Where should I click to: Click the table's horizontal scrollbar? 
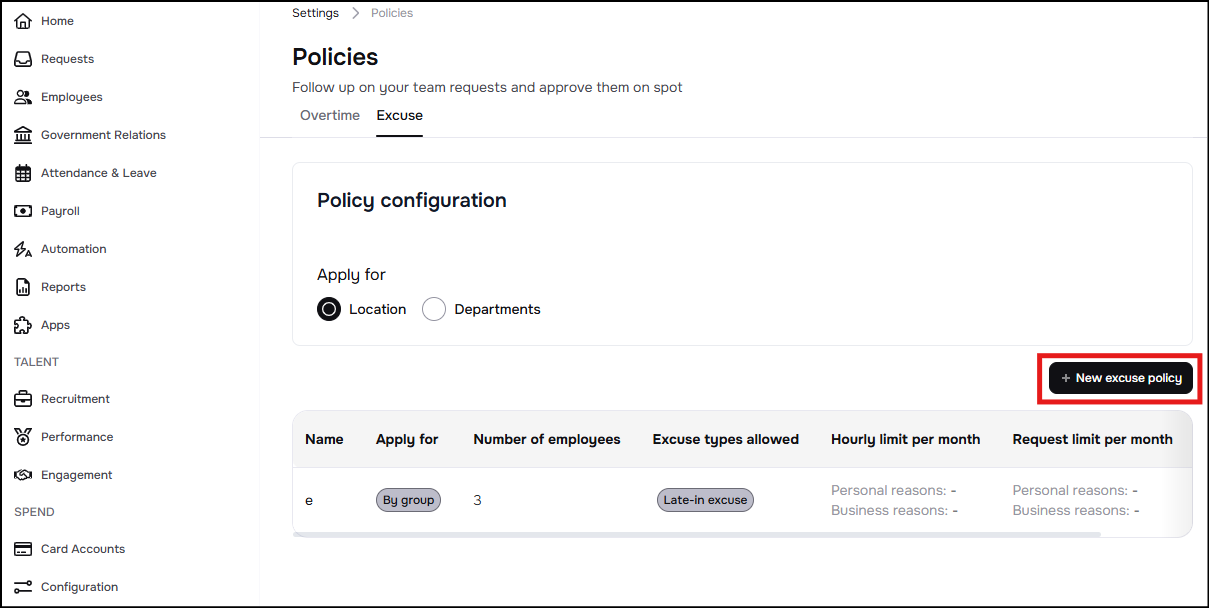(x=700, y=534)
